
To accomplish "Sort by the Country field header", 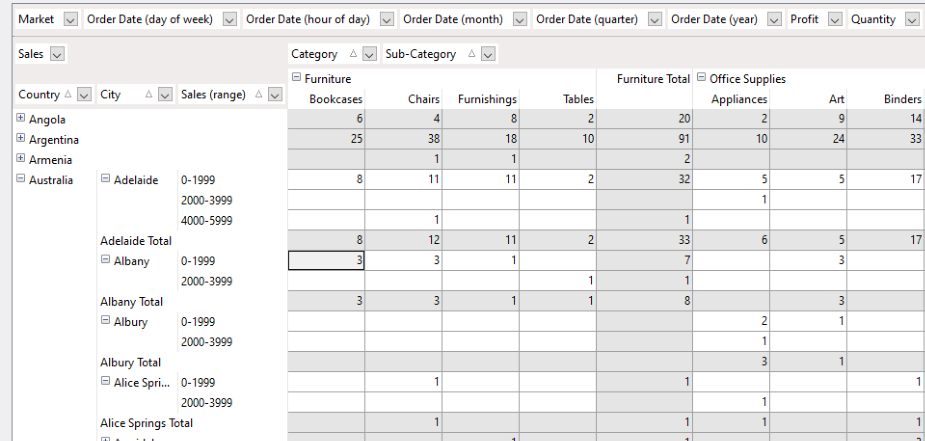I will (x=39, y=95).
